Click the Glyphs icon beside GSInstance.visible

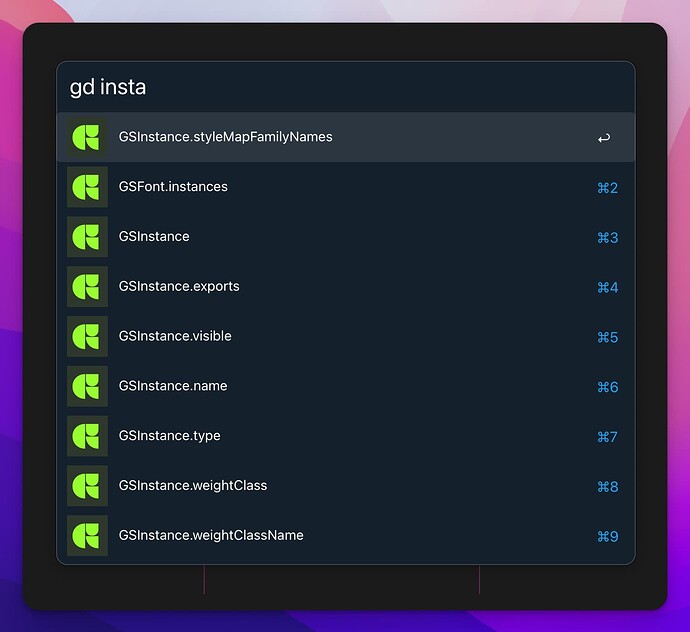[87, 336]
